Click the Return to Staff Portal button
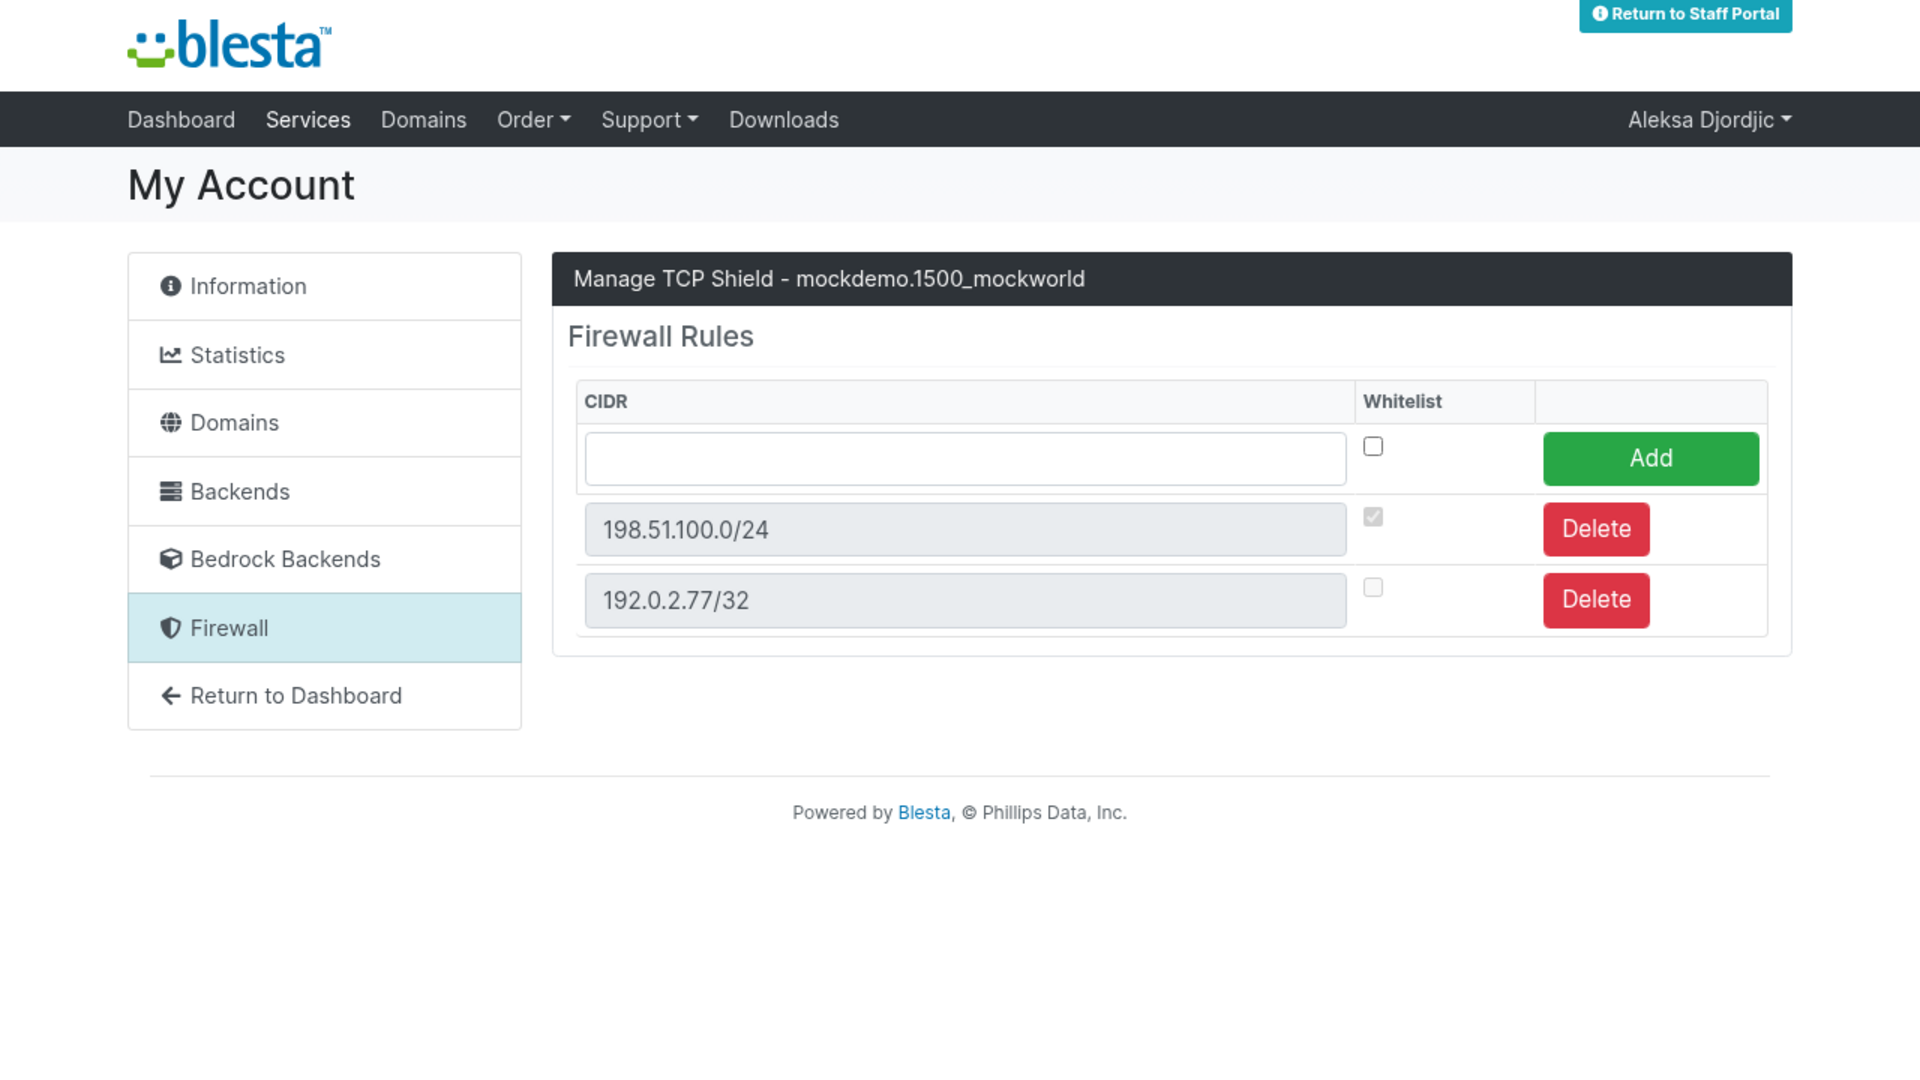1920x1080 pixels. coord(1686,15)
